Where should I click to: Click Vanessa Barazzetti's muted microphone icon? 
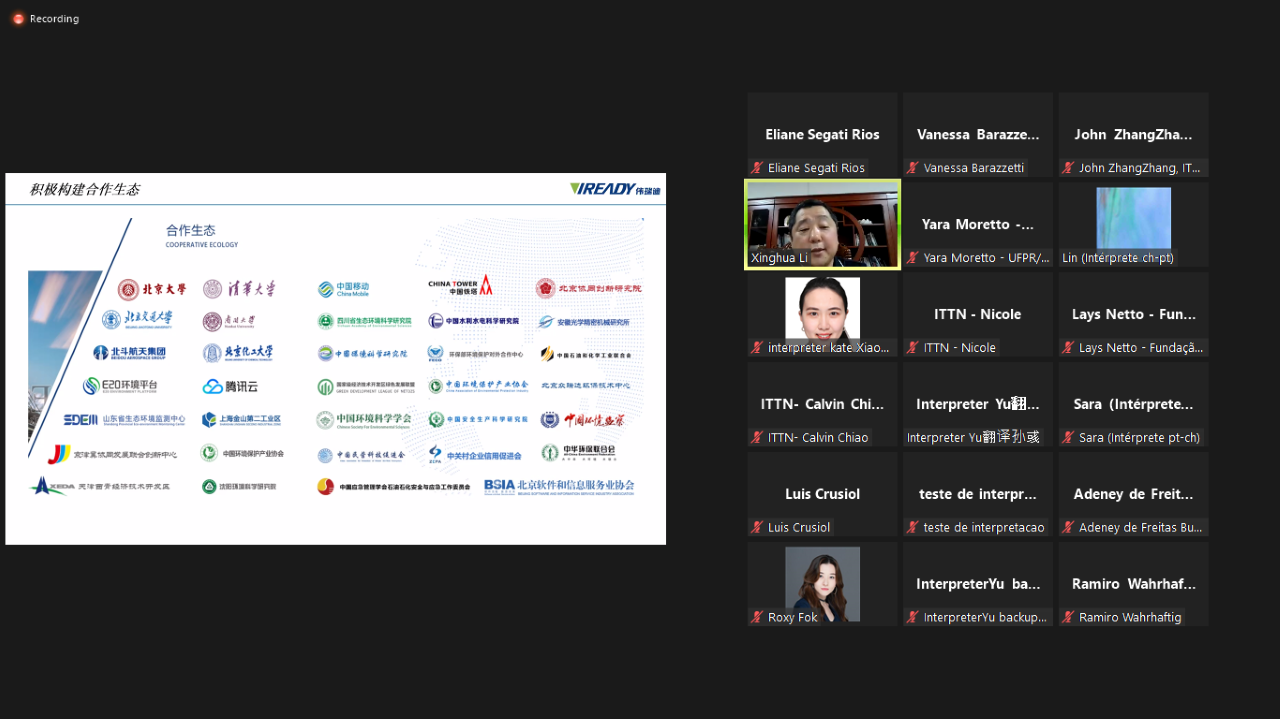pyautogui.click(x=913, y=168)
